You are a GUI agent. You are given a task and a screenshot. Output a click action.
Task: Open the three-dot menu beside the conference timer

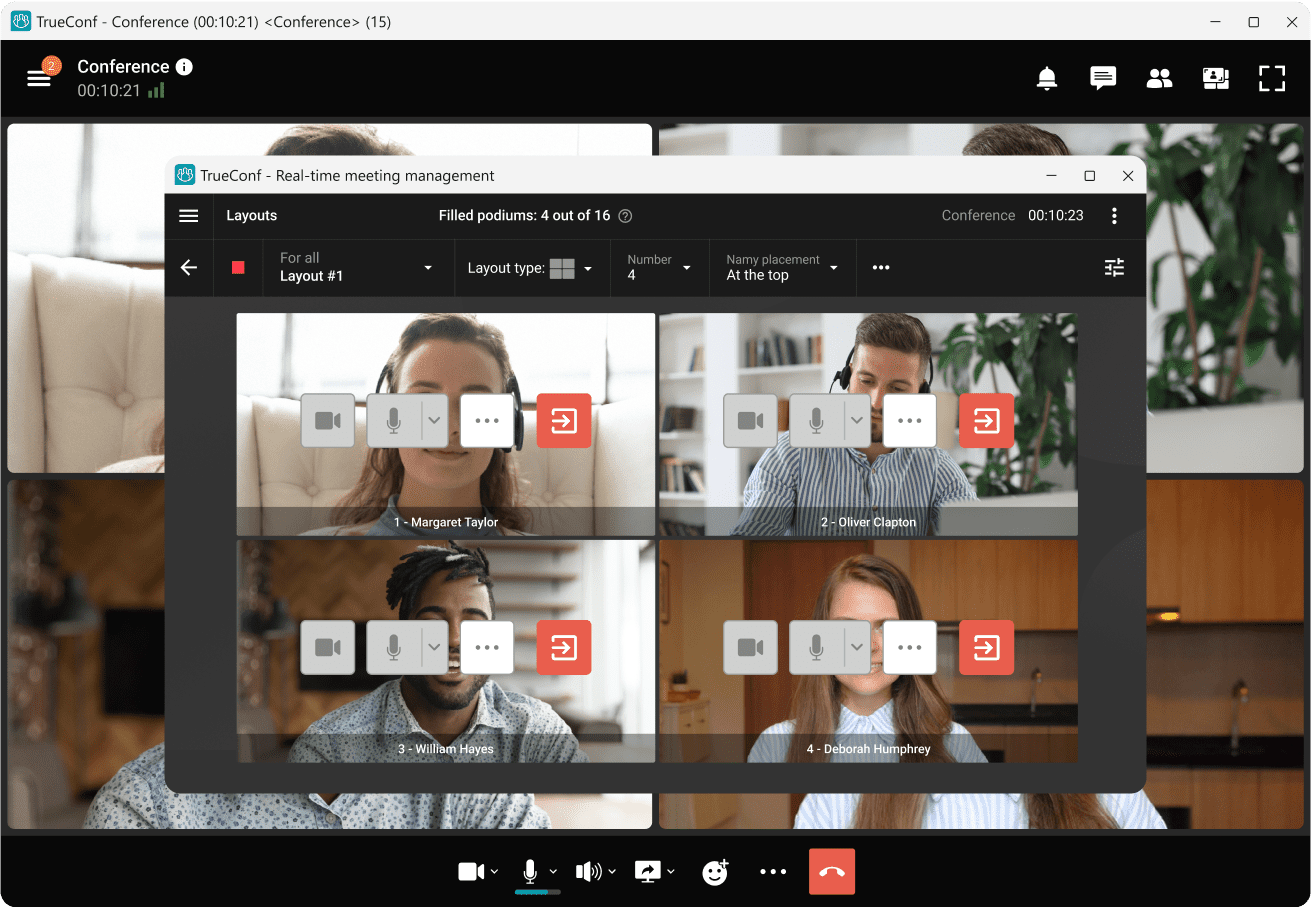[x=1115, y=215]
